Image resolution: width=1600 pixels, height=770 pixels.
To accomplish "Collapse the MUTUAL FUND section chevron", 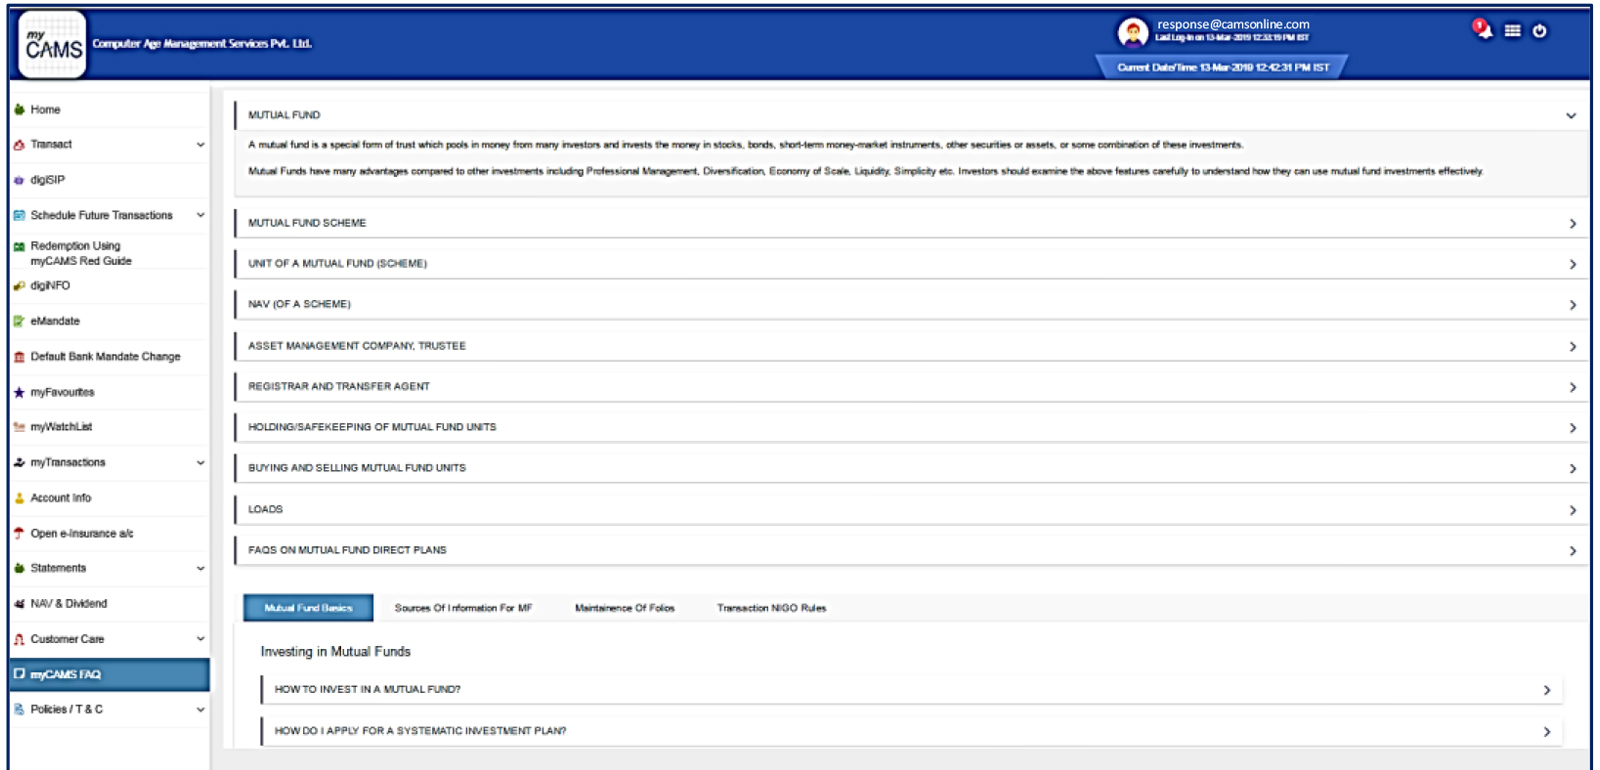I will click(x=1571, y=116).
